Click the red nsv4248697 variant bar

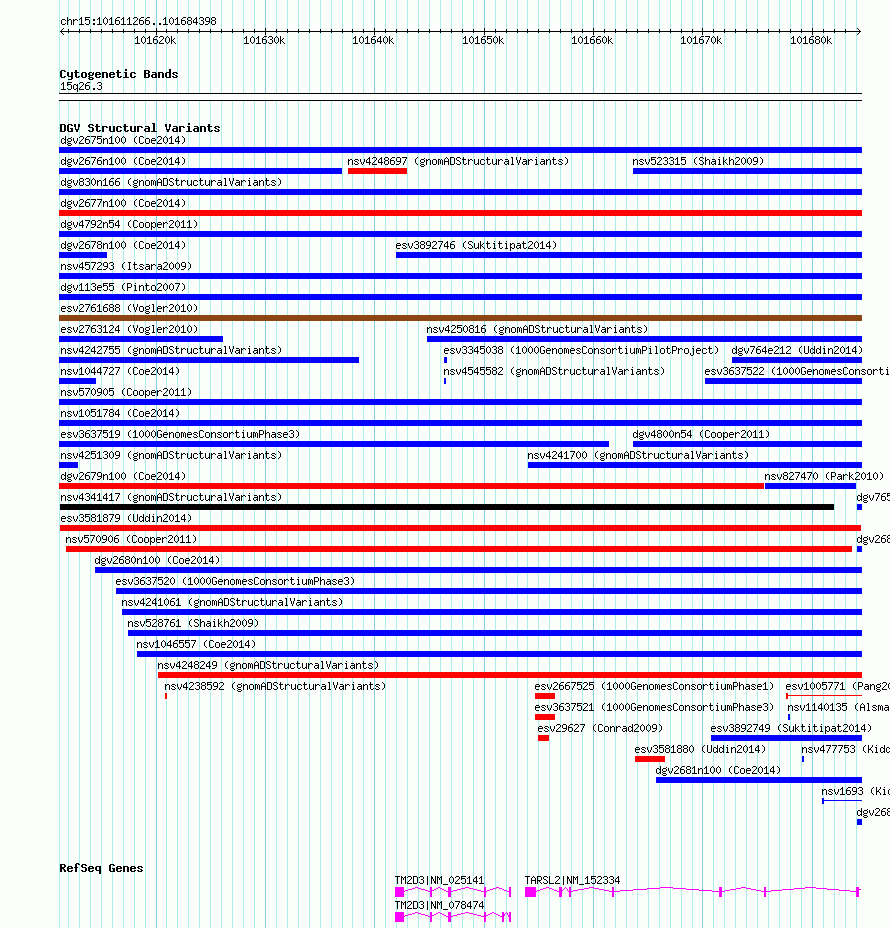tap(378, 171)
